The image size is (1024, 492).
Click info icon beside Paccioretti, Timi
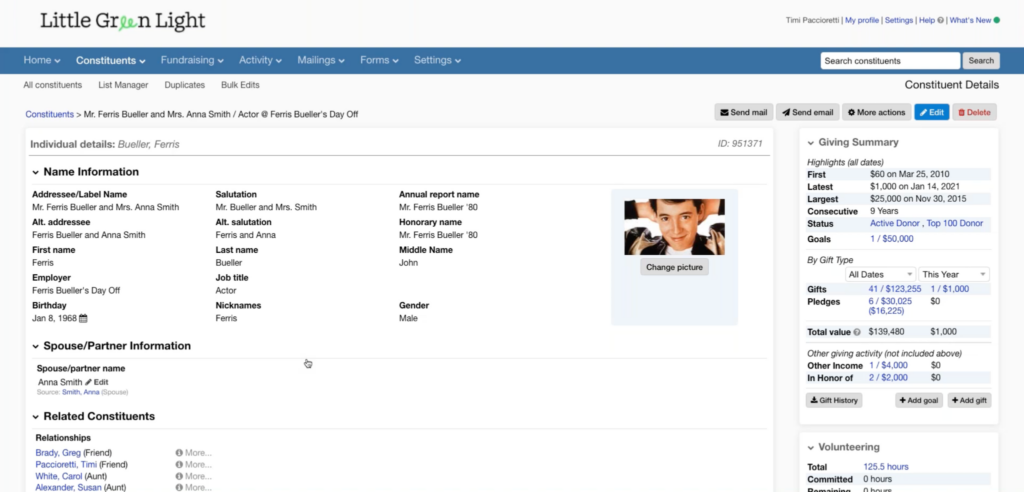click(x=178, y=465)
